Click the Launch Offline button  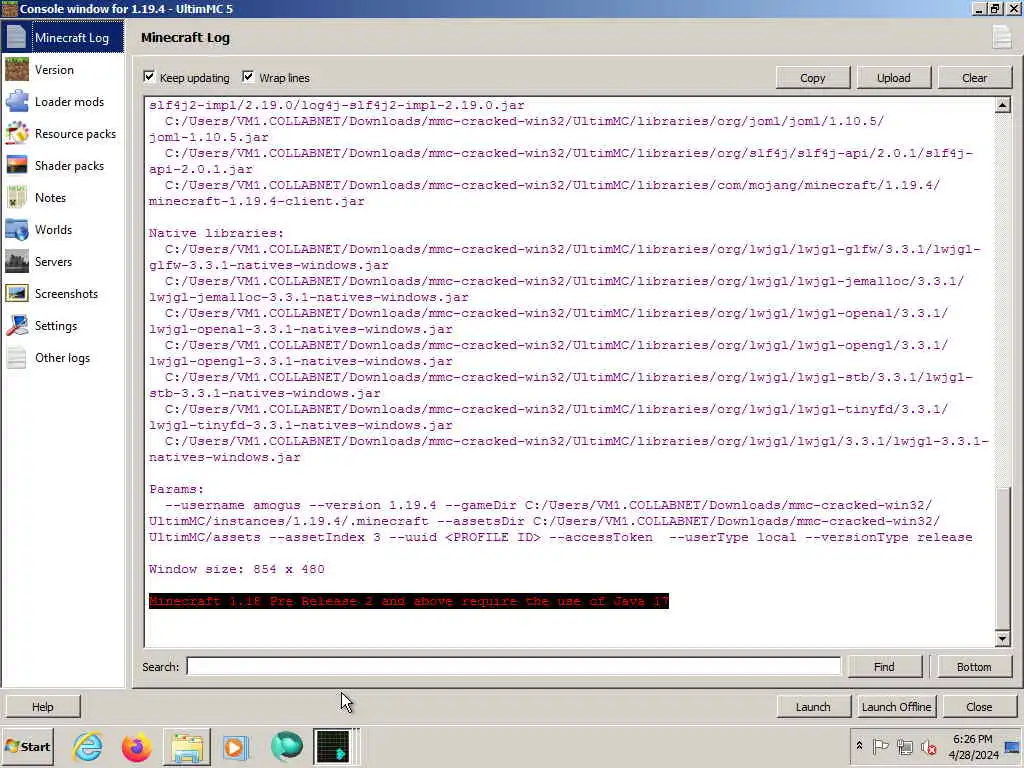click(896, 707)
